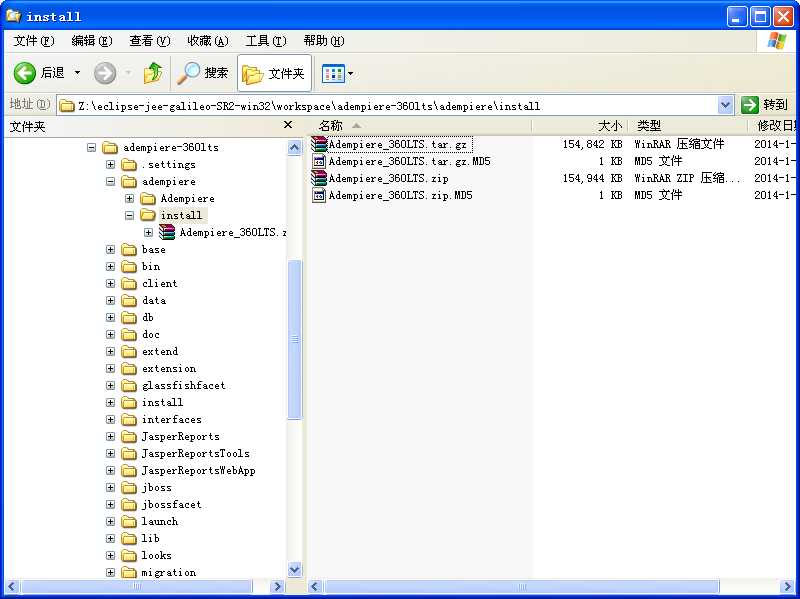This screenshot has height=599, width=800.
Task: Click the install window title bar icon
Action: [13, 16]
